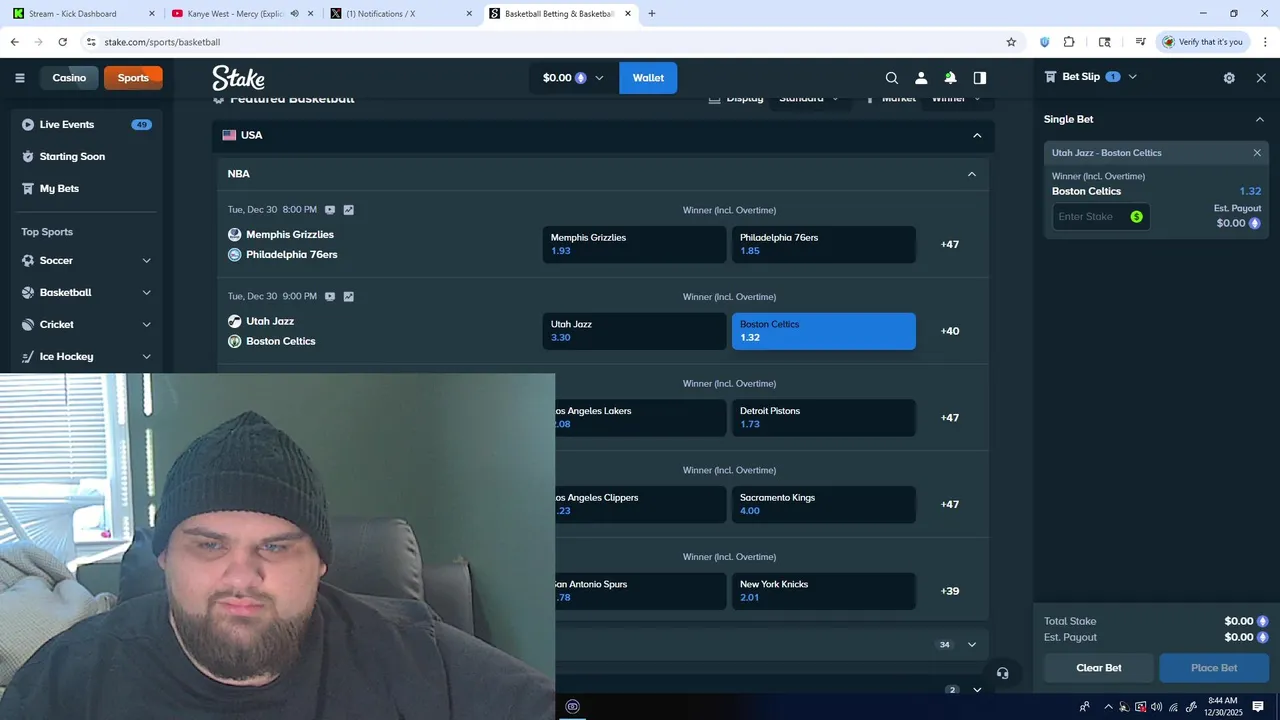Open the balance currency dropdown
This screenshot has width=1280, height=720.
pyautogui.click(x=574, y=78)
